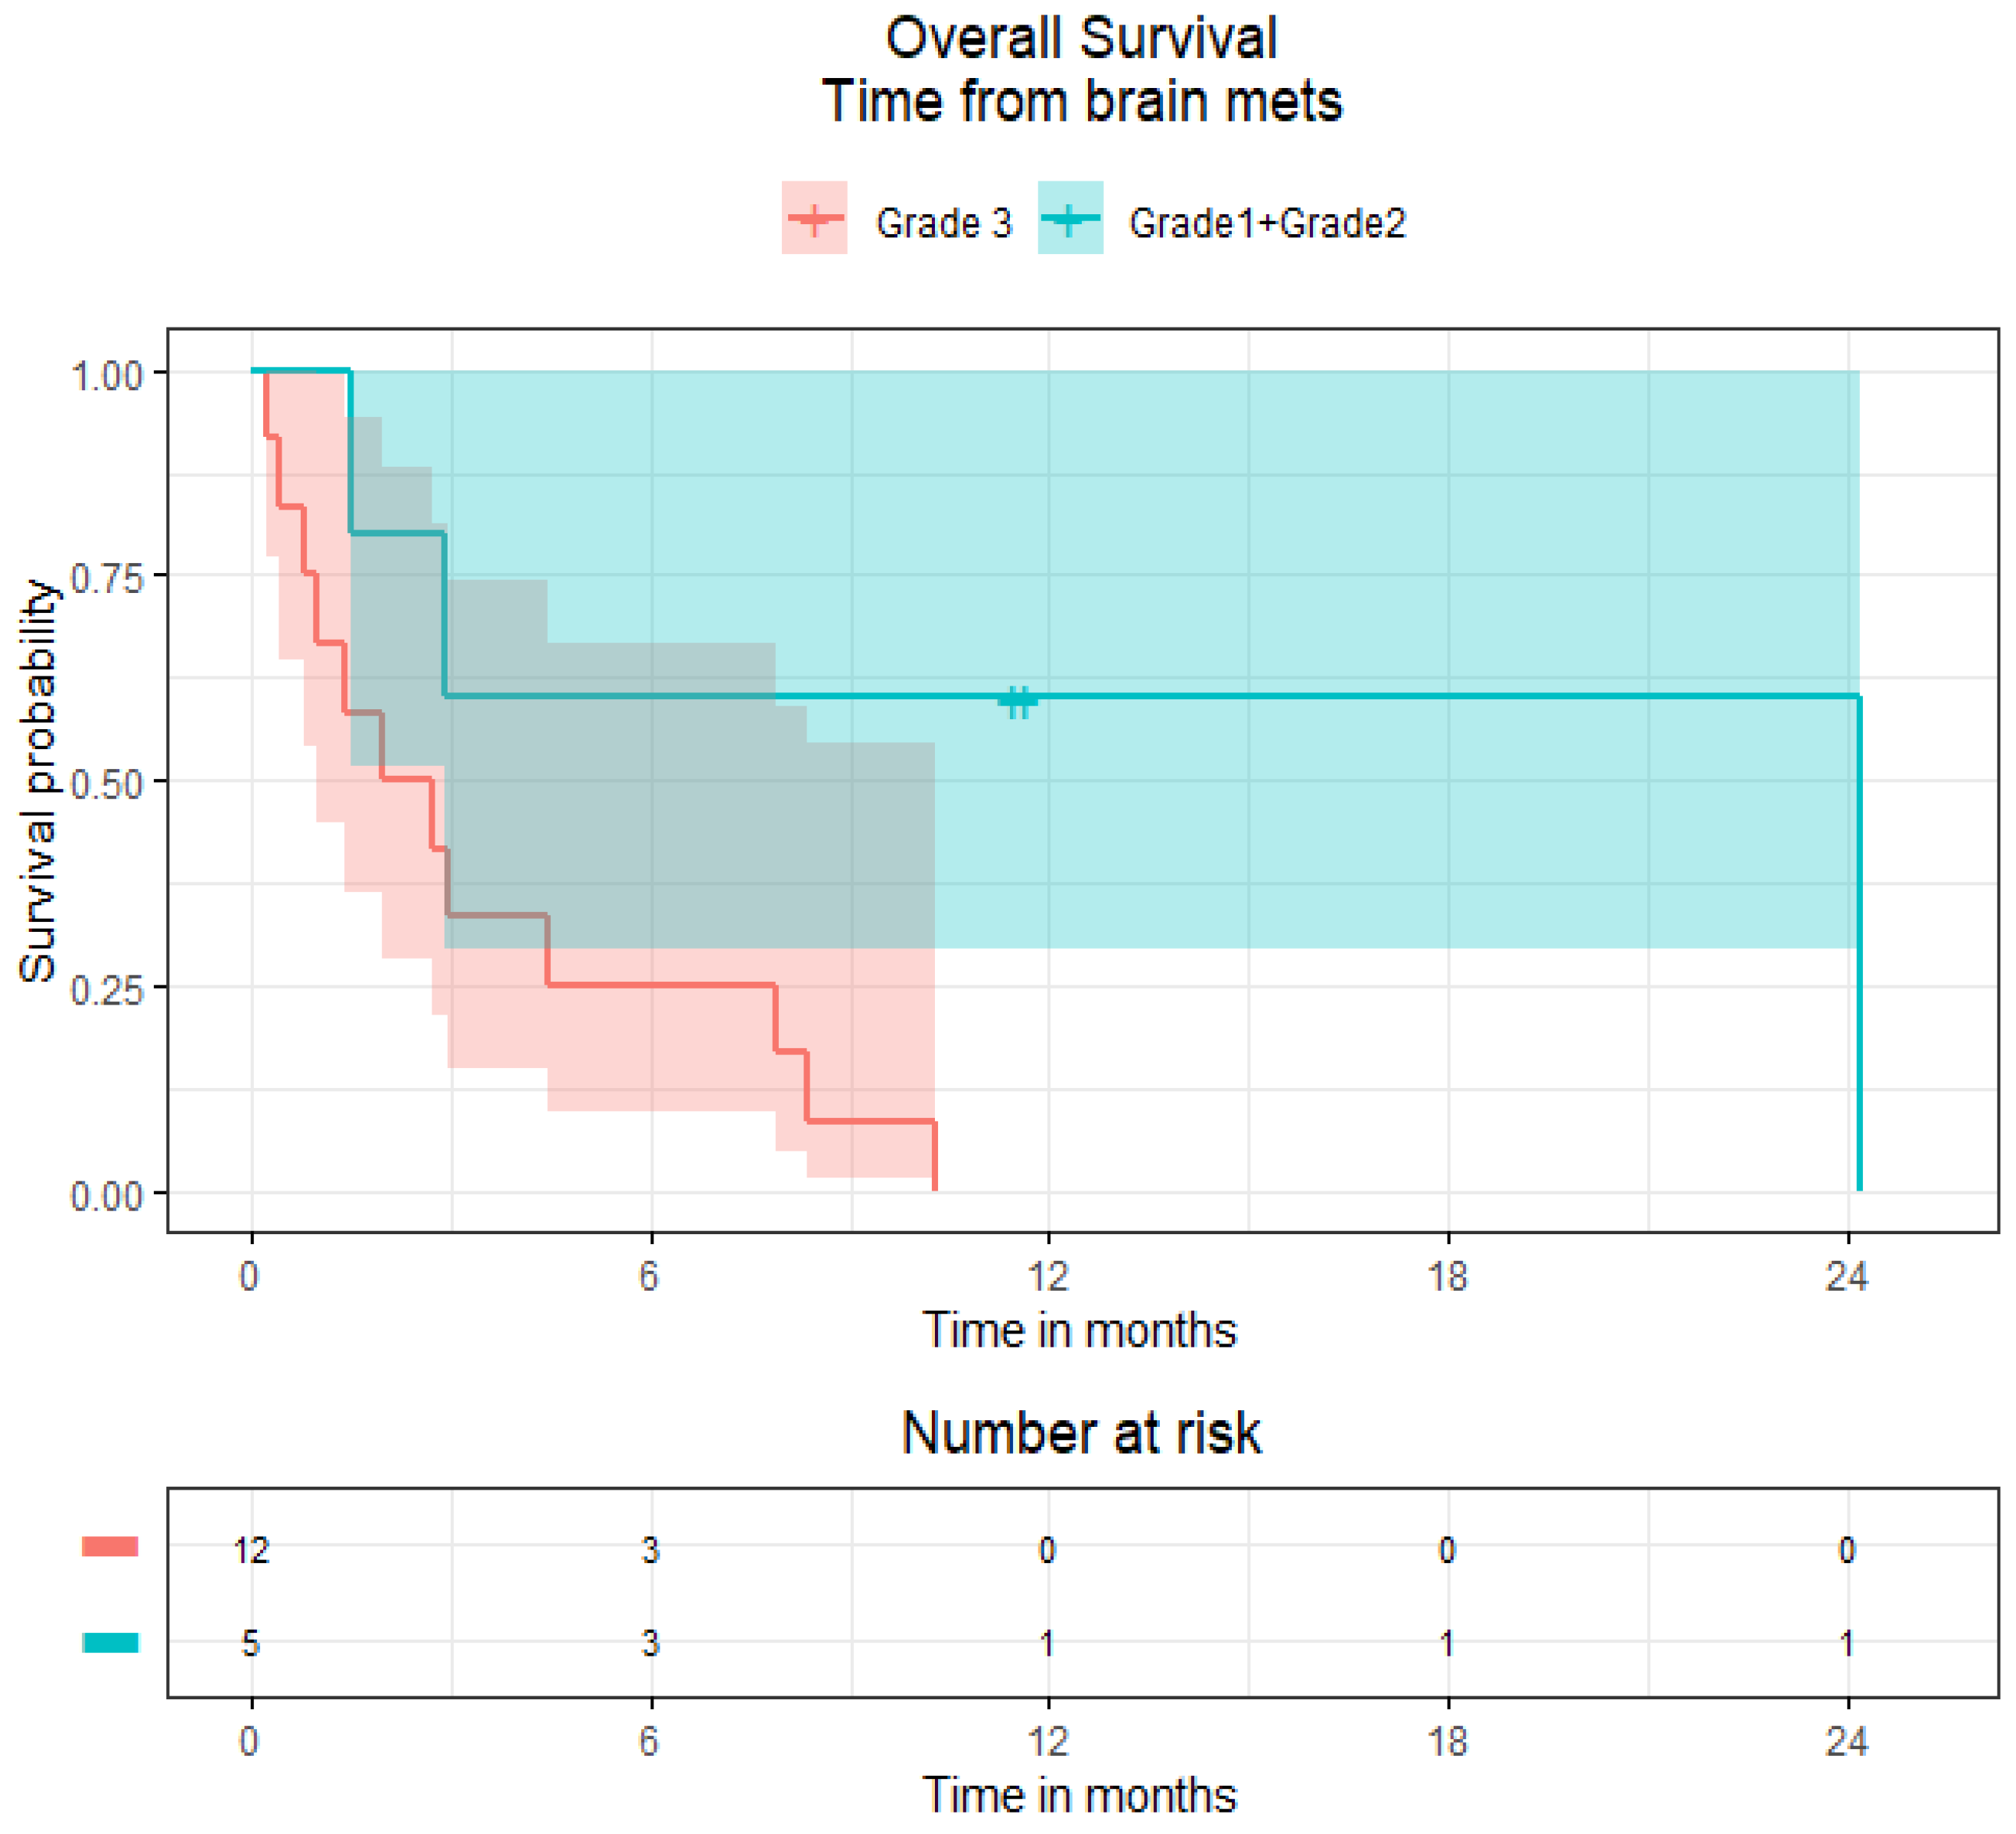2016x1834 pixels.
Task: Click the teal Grade1+Grade2 legend swatch
Action: [x=1070, y=218]
